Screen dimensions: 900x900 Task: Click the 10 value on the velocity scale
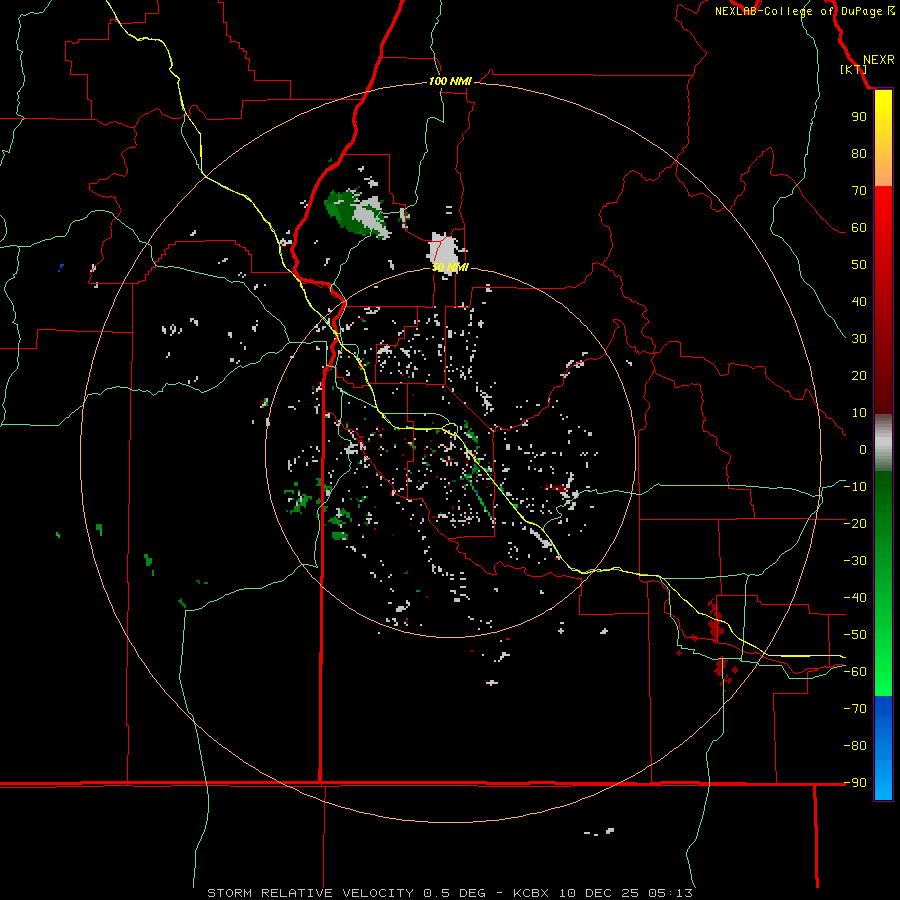coord(859,413)
